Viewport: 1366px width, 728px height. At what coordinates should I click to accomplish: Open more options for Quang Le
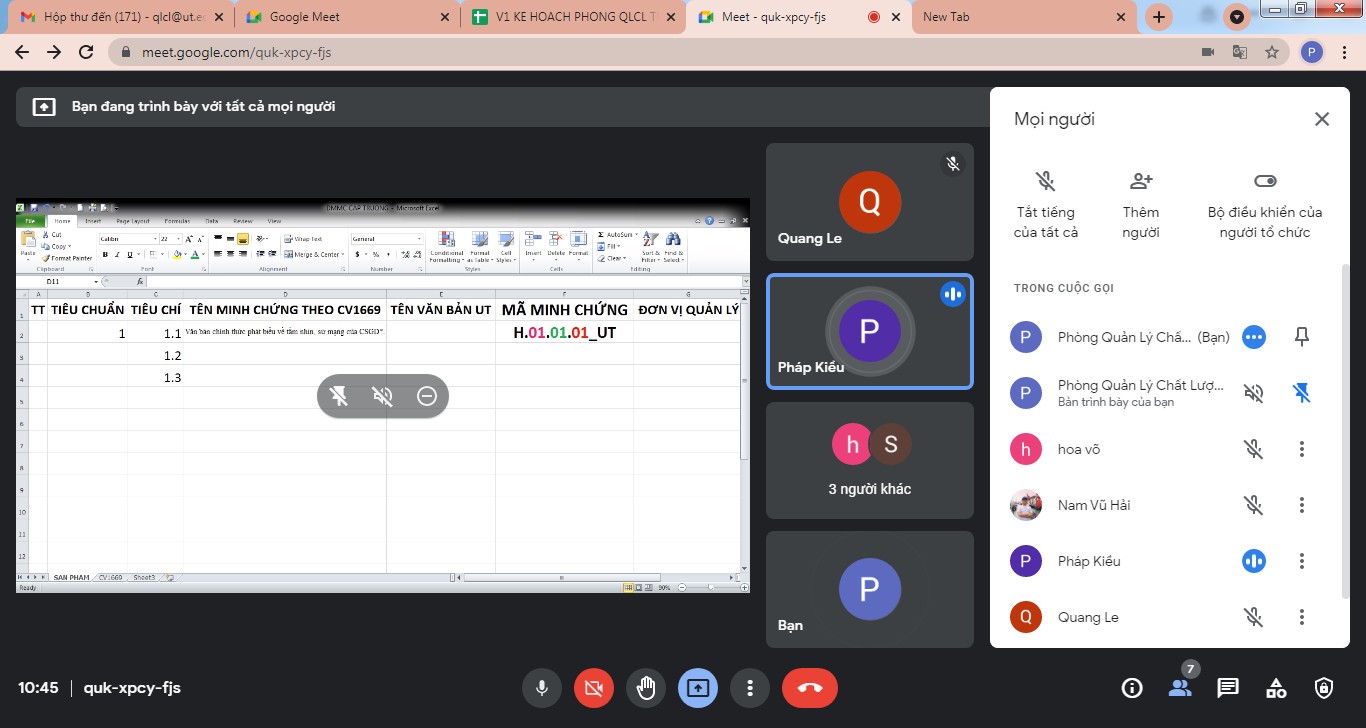click(1301, 617)
